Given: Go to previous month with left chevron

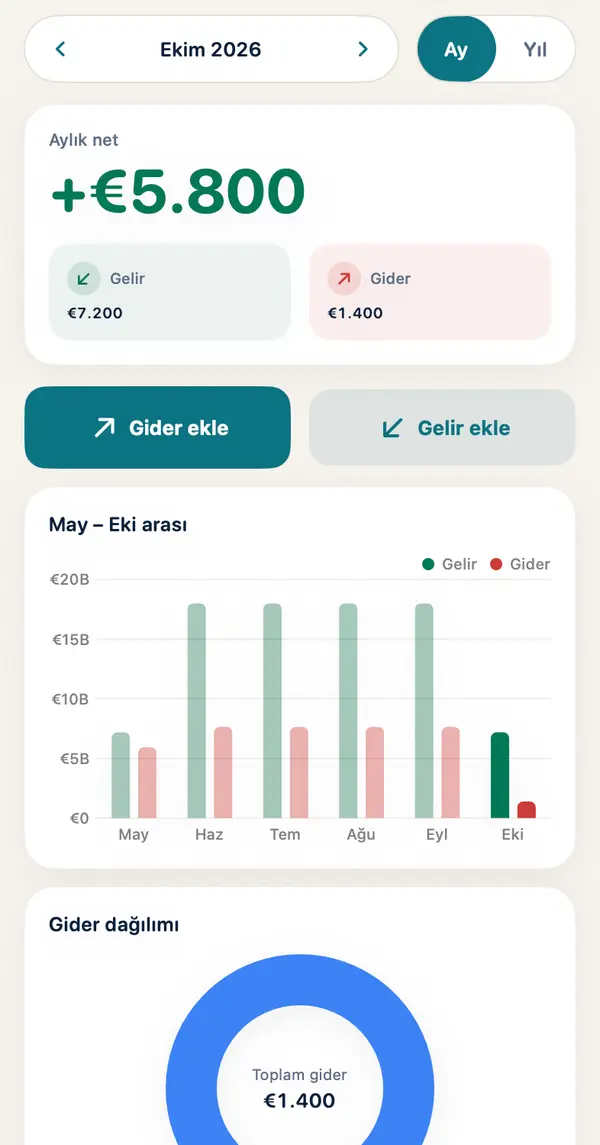Looking at the screenshot, I should (61, 49).
